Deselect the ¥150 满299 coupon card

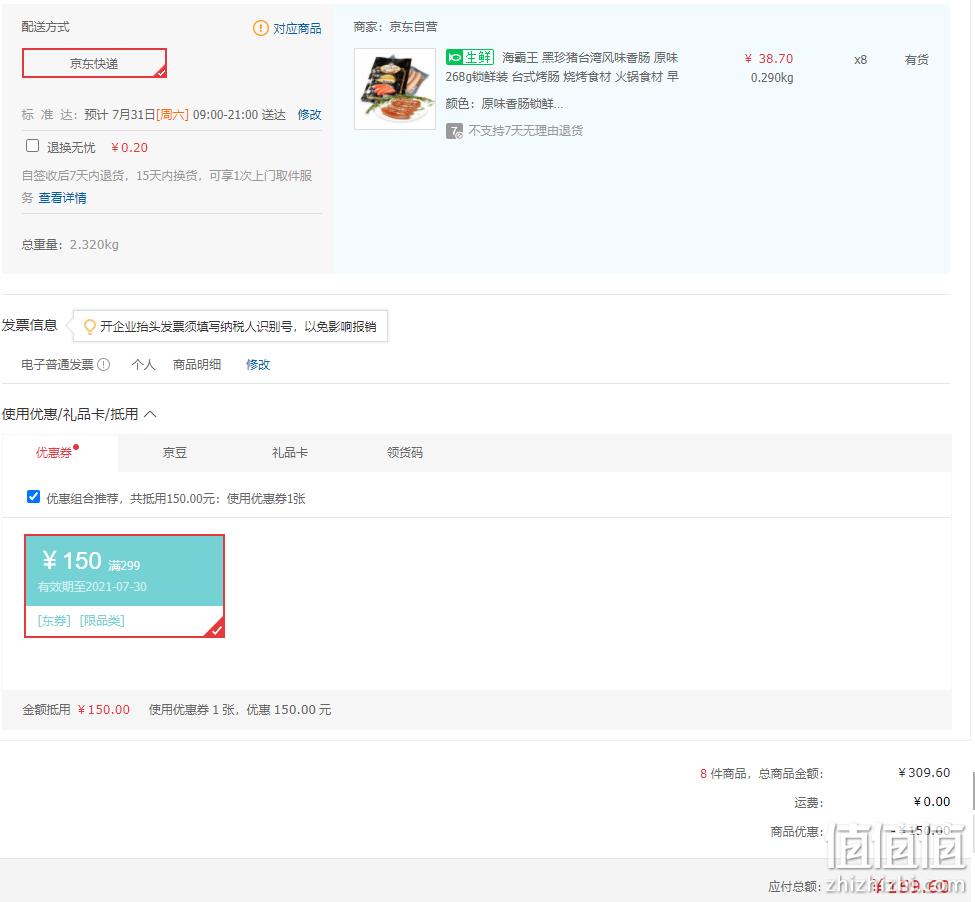click(x=124, y=586)
